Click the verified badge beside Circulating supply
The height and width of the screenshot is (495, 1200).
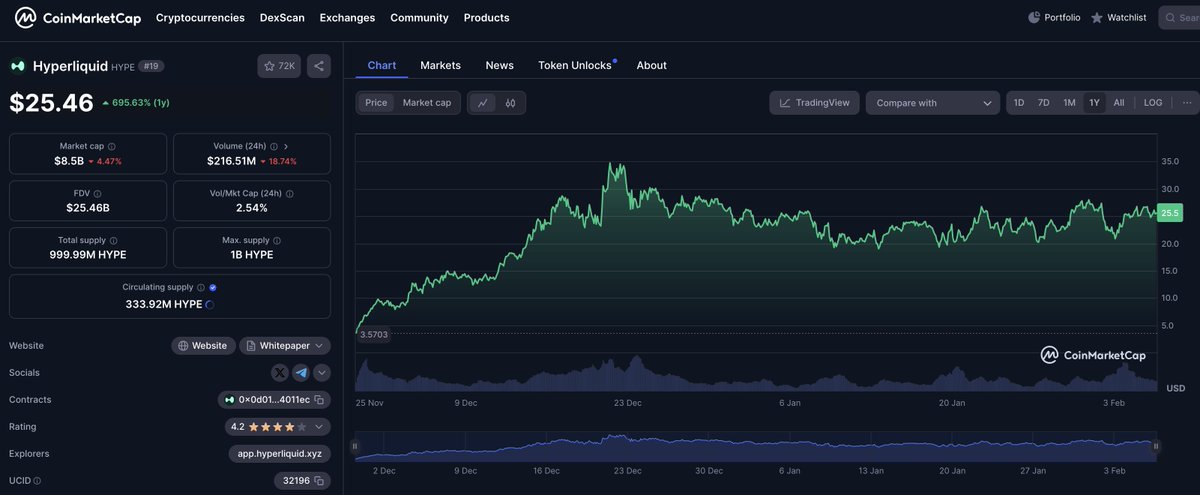pos(213,288)
